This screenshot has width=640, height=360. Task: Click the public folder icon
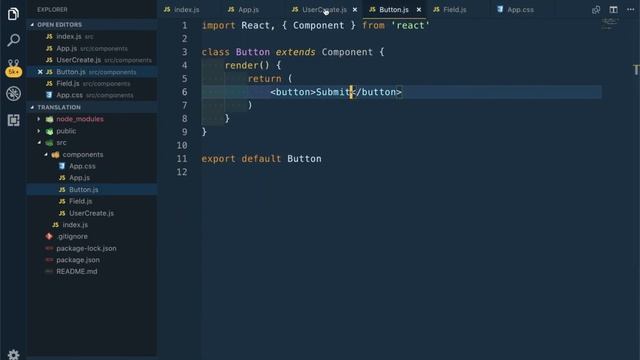[x=49, y=131]
